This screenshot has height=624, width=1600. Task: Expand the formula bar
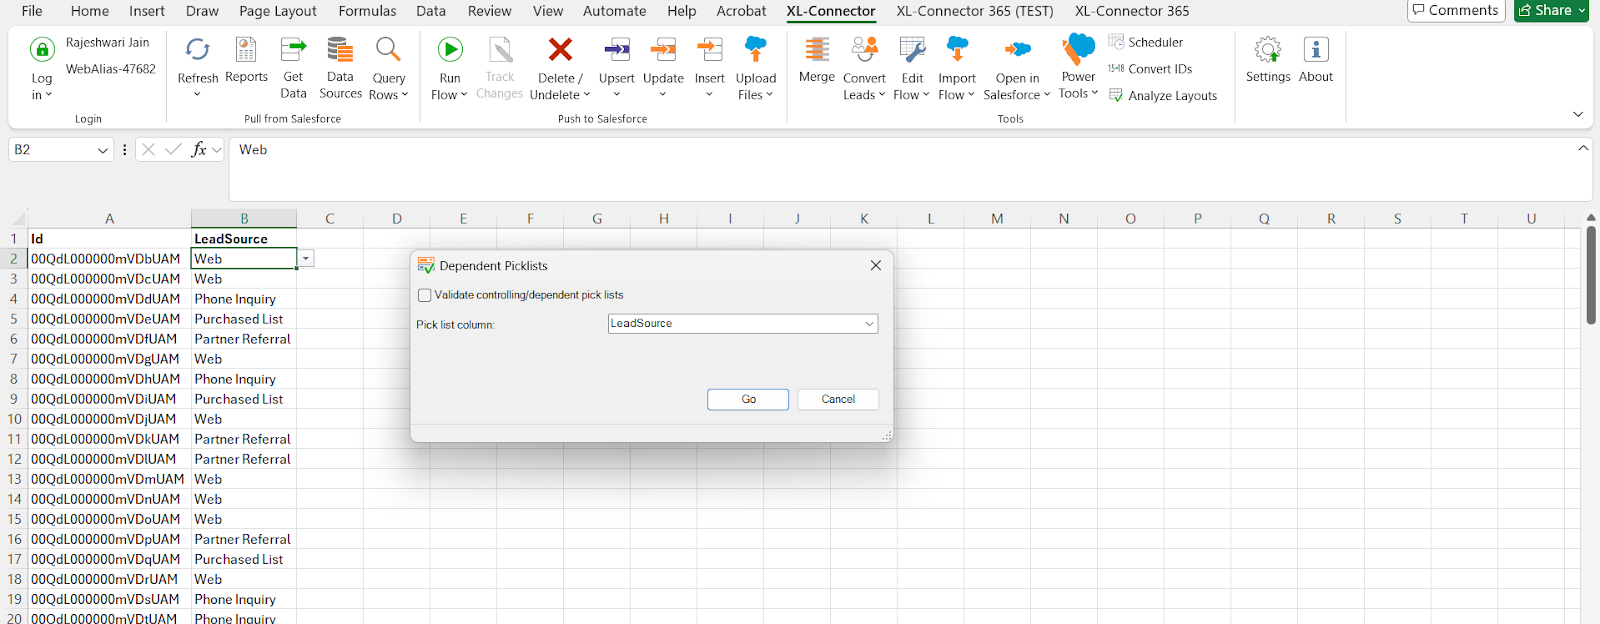pos(1583,148)
